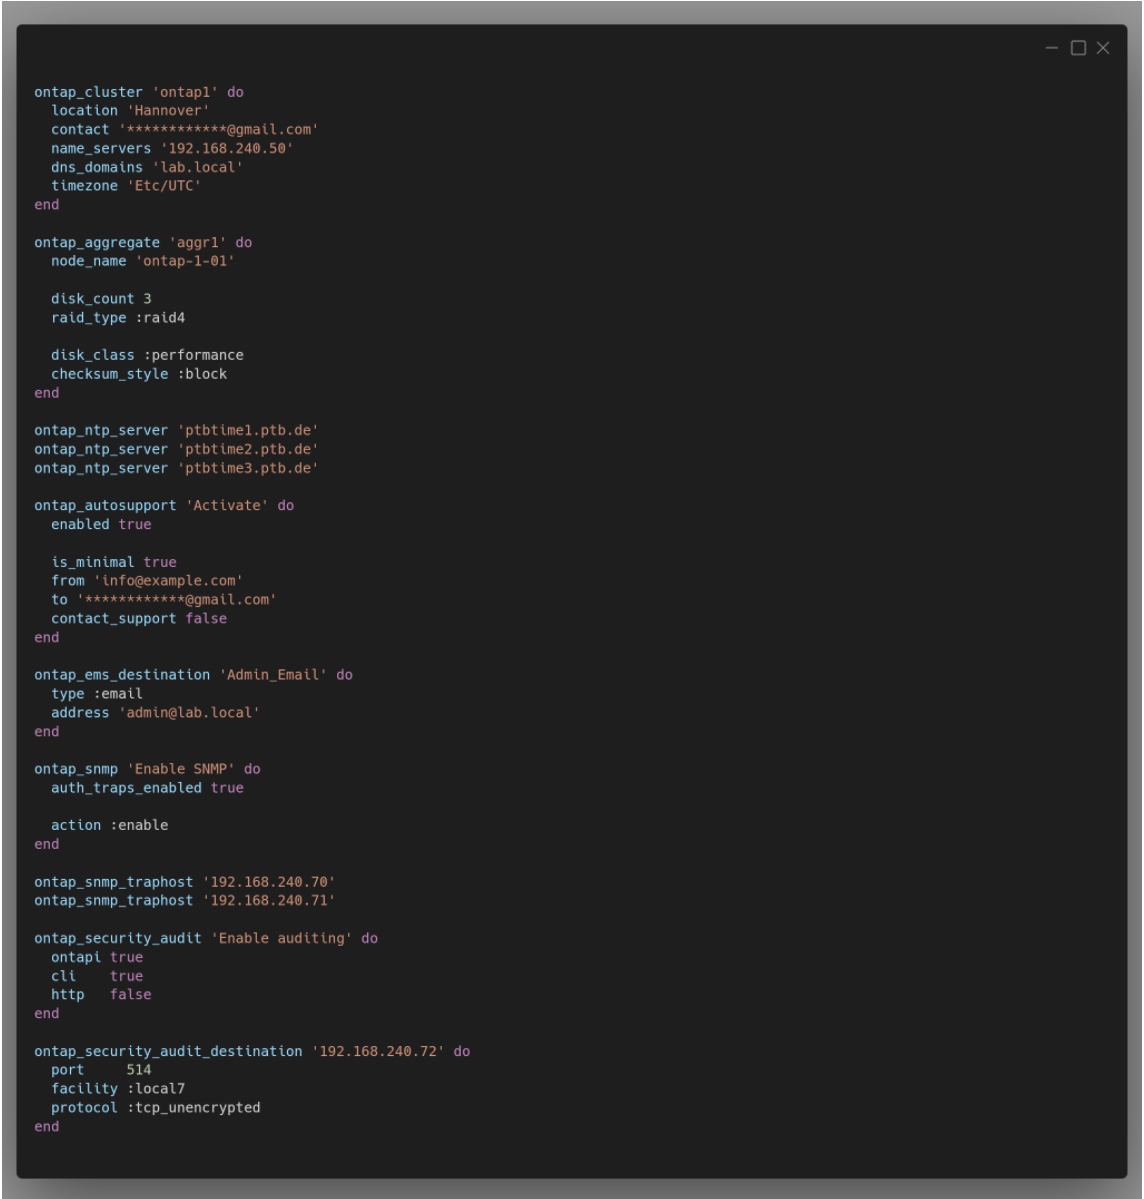Click the 'ptbtime2.ptb.de' NTP server string
The width and height of the screenshot is (1144, 1199).
[x=248, y=449]
